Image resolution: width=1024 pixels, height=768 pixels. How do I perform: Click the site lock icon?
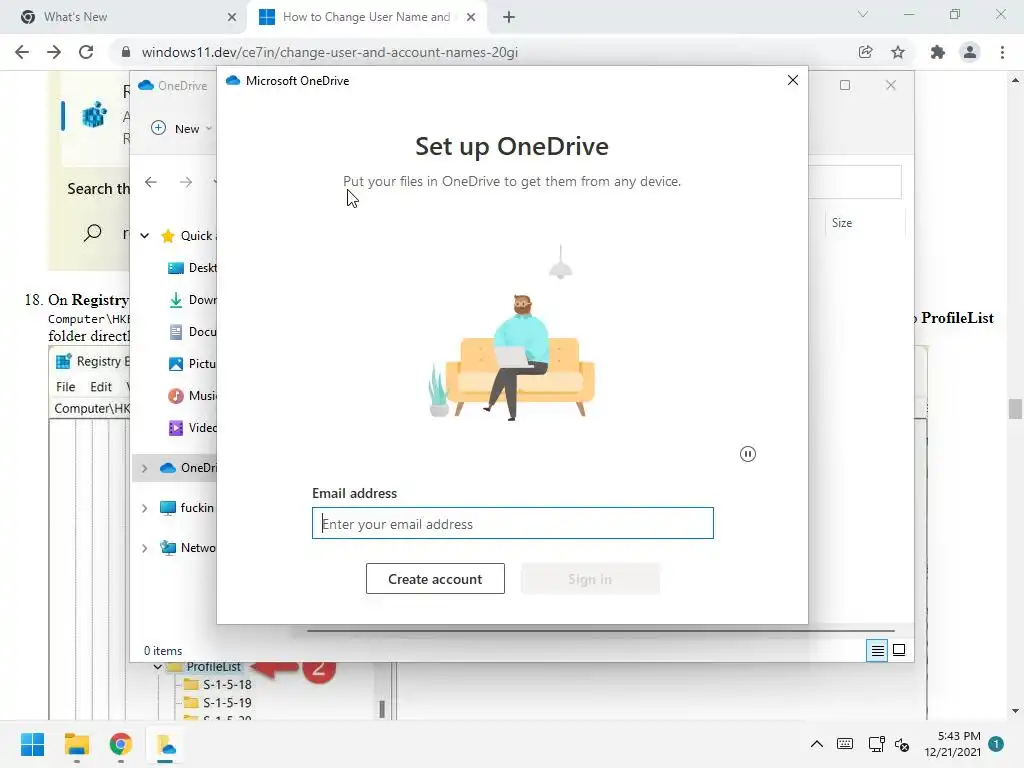(126, 52)
